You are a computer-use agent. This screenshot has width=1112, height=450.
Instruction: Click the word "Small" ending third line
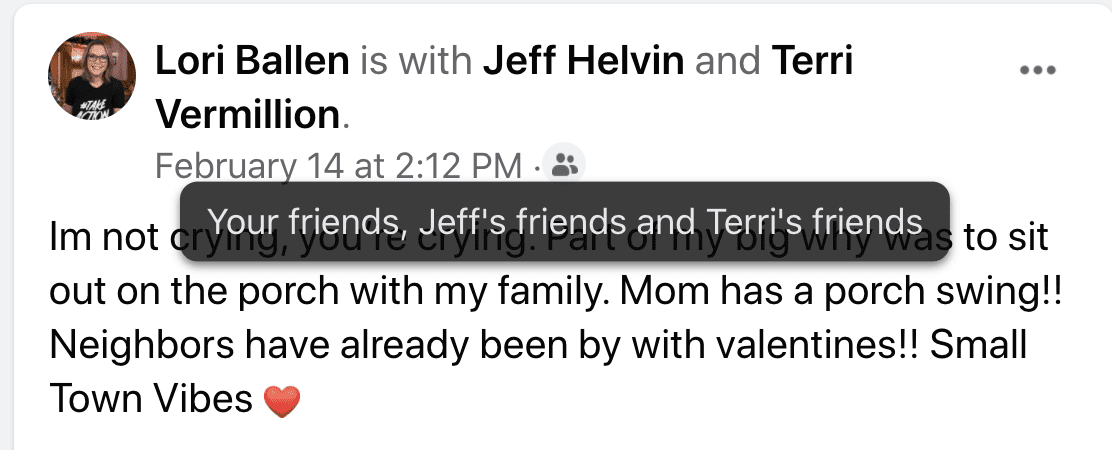[979, 345]
